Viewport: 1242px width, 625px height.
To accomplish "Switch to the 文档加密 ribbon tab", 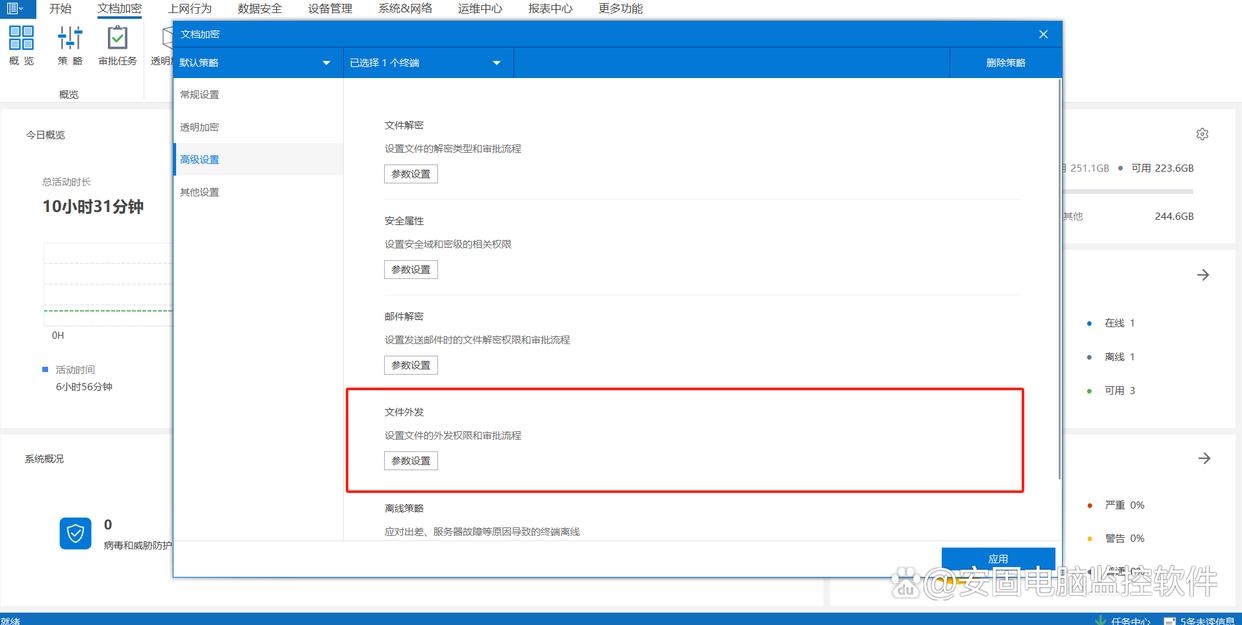I will point(119,8).
